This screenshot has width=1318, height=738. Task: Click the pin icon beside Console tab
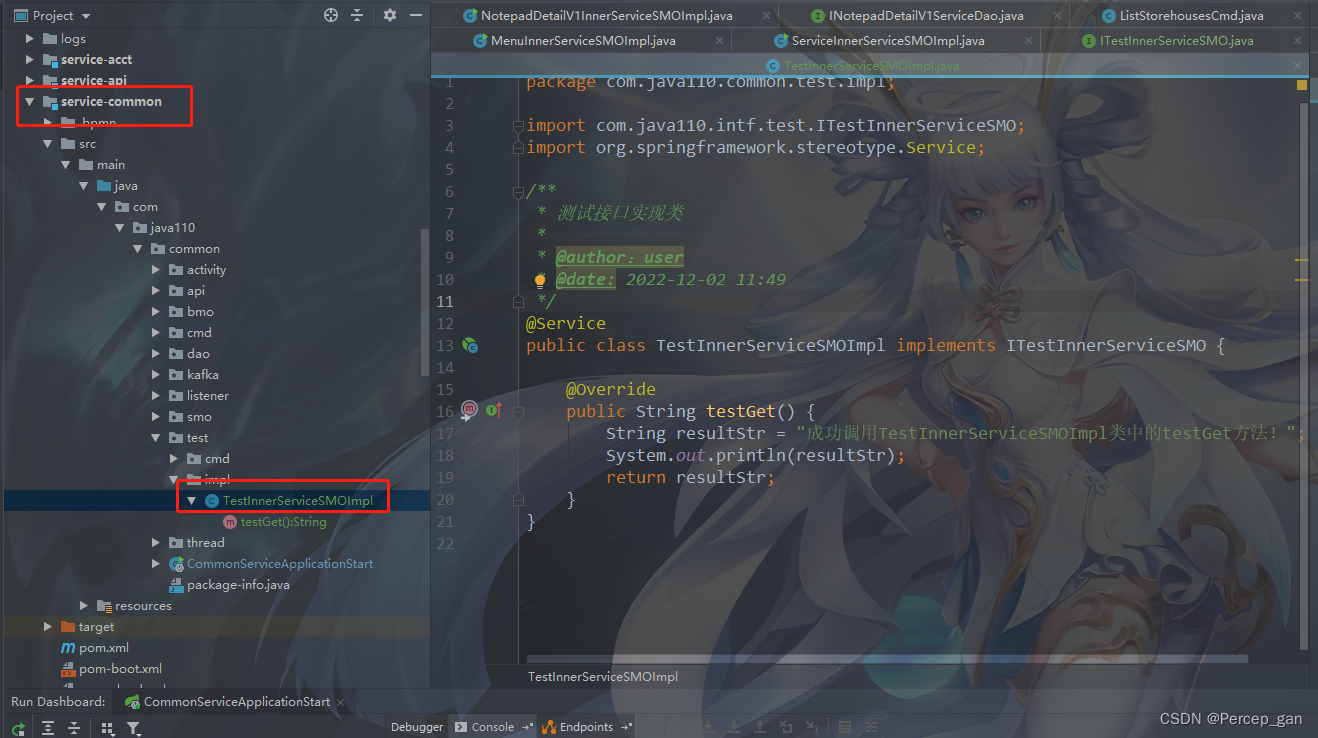tap(525, 727)
